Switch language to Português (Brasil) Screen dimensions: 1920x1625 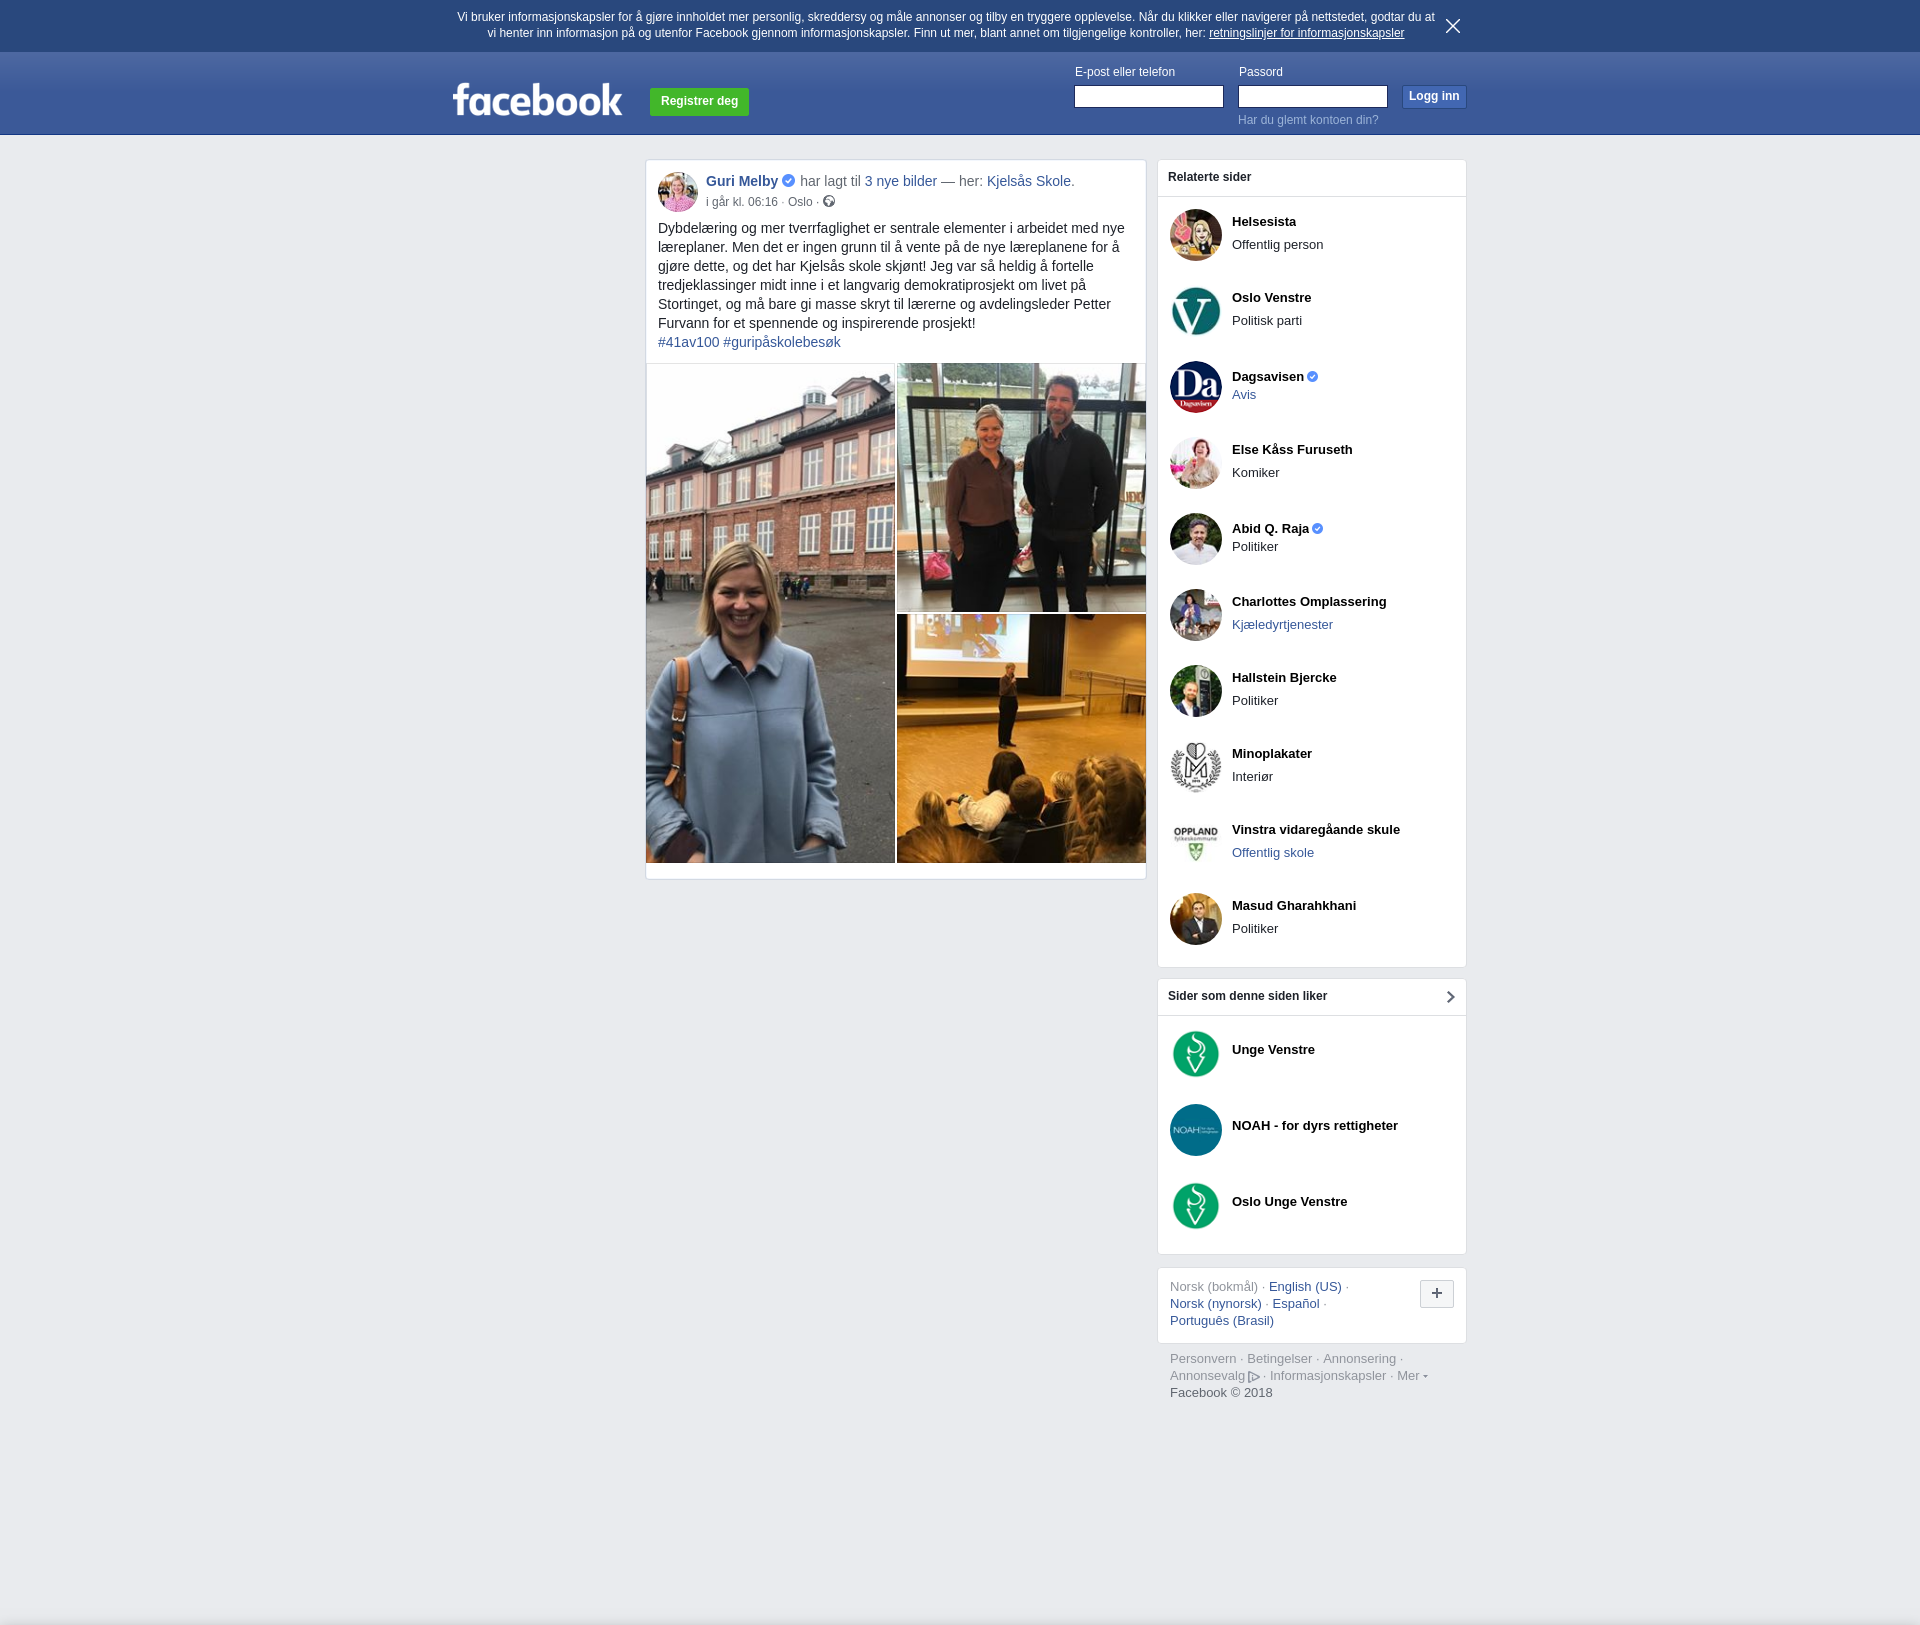tap(1222, 1321)
